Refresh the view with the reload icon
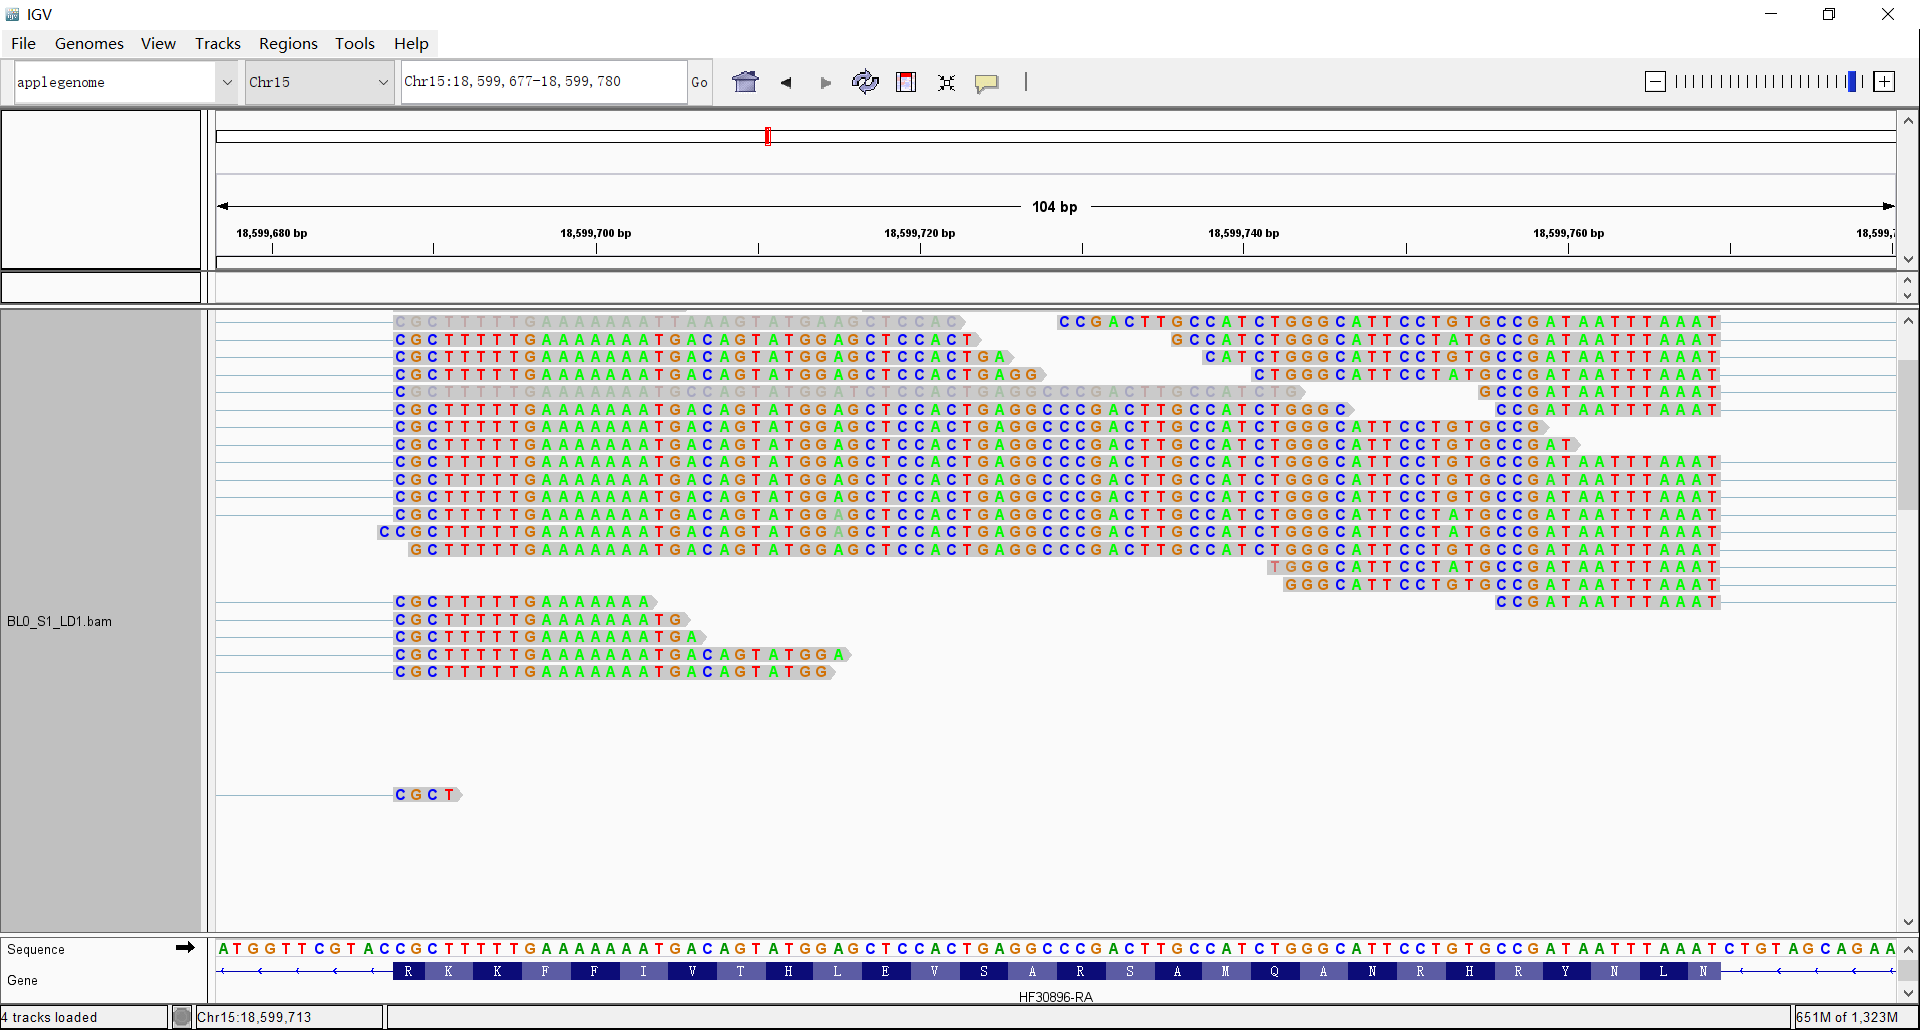 [x=865, y=82]
